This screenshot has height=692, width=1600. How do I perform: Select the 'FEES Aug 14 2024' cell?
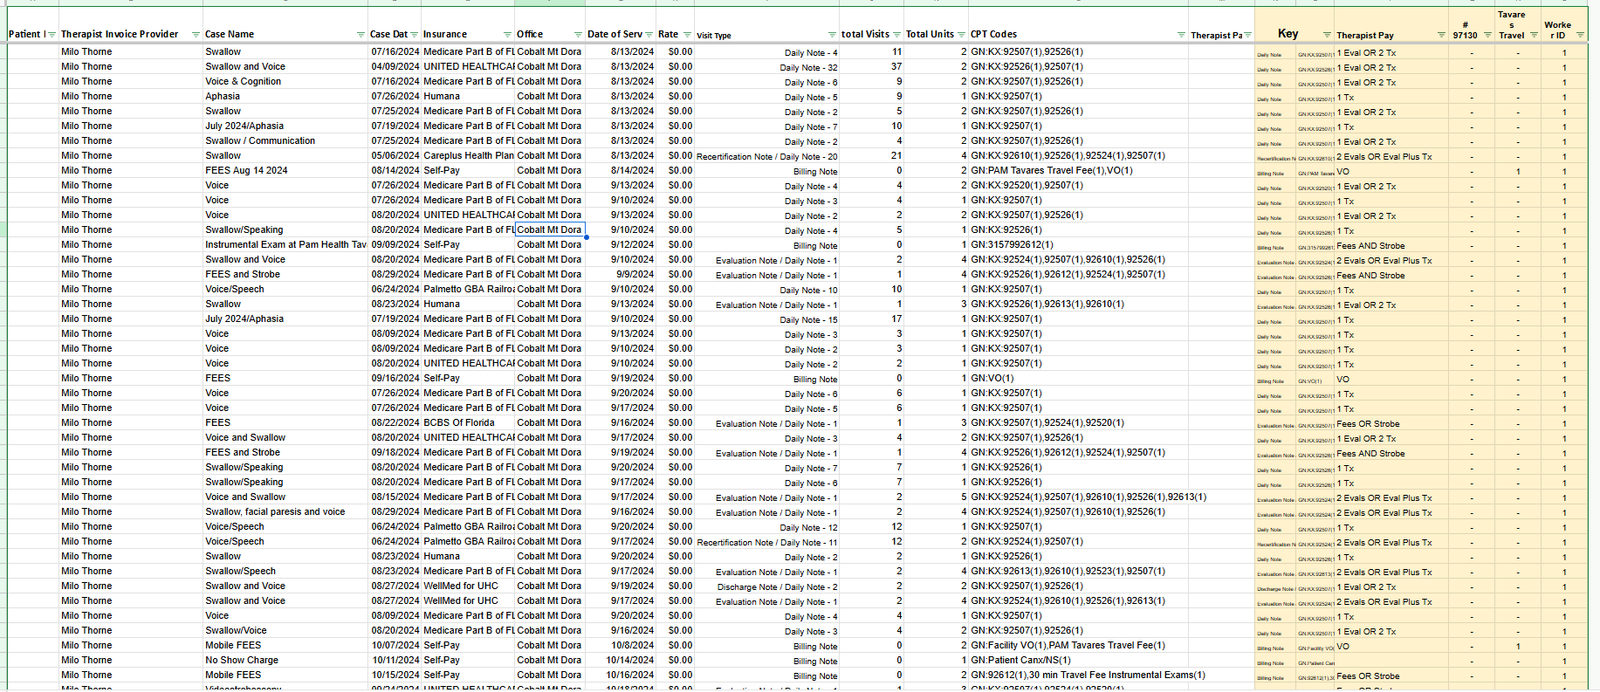285,171
